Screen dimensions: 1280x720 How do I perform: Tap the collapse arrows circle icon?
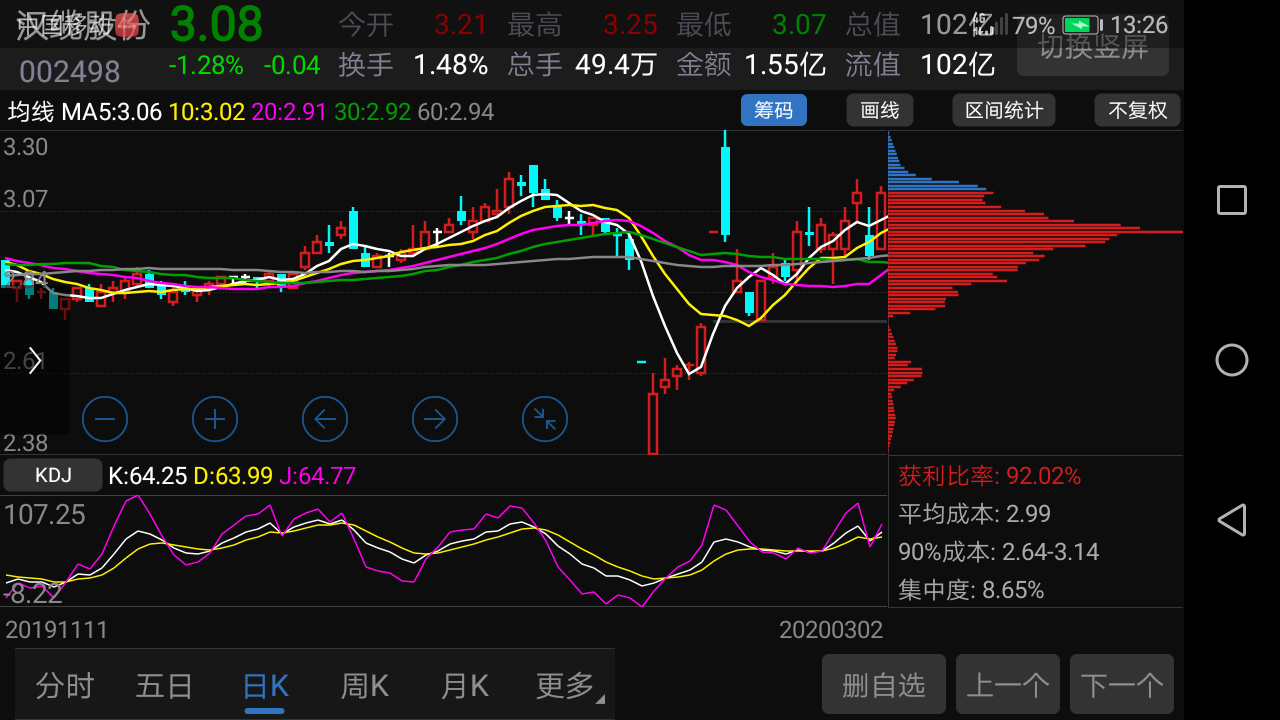pyautogui.click(x=545, y=419)
